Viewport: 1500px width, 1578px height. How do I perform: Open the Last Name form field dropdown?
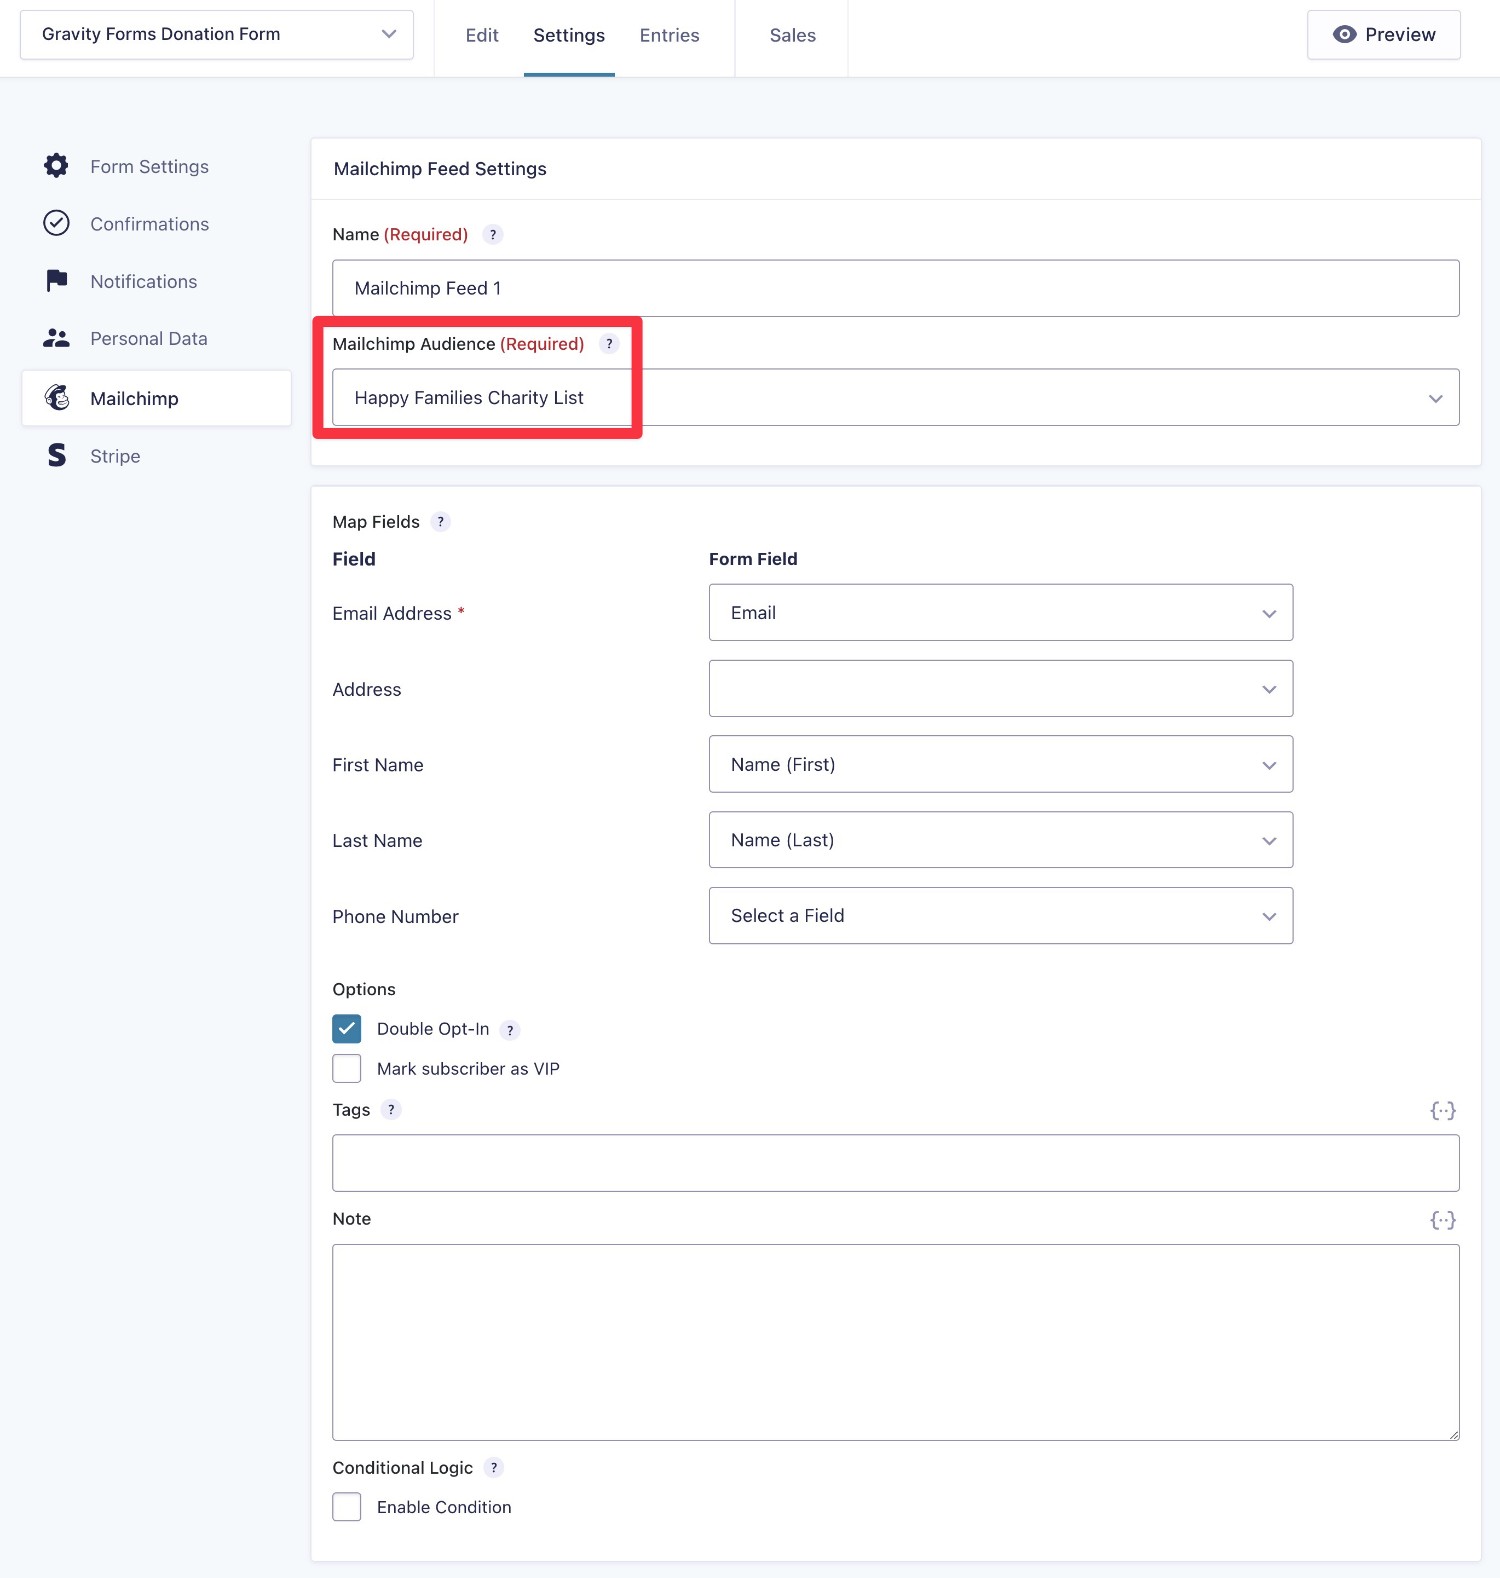point(1001,840)
